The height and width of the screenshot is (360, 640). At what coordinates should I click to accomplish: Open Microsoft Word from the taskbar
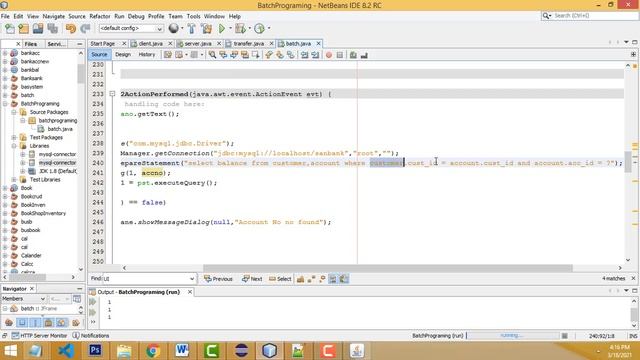(x=182, y=350)
